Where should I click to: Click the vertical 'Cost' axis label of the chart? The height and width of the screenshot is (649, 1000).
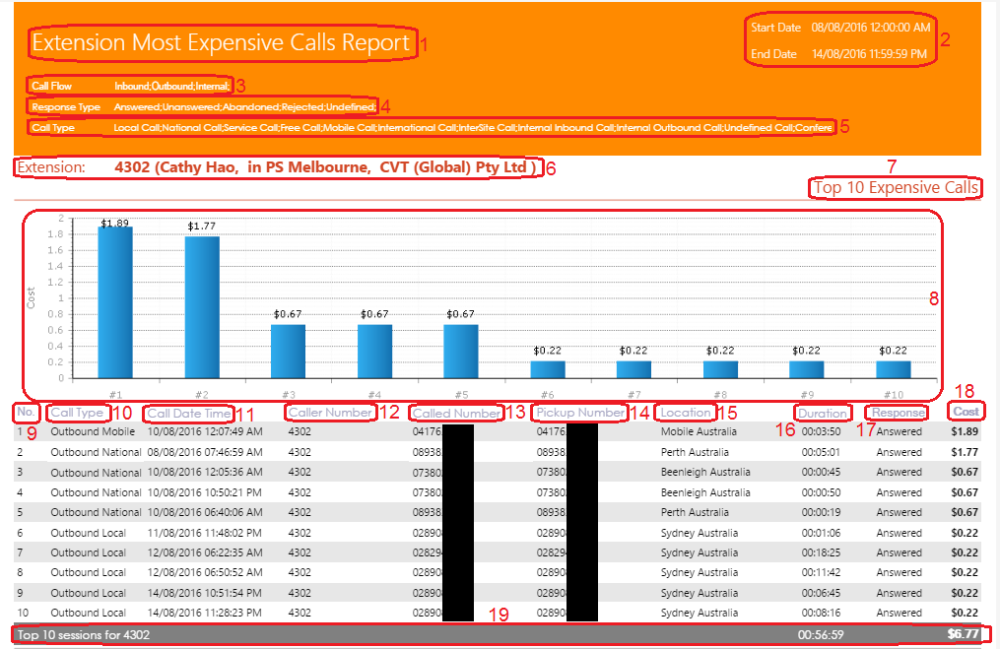pos(31,298)
